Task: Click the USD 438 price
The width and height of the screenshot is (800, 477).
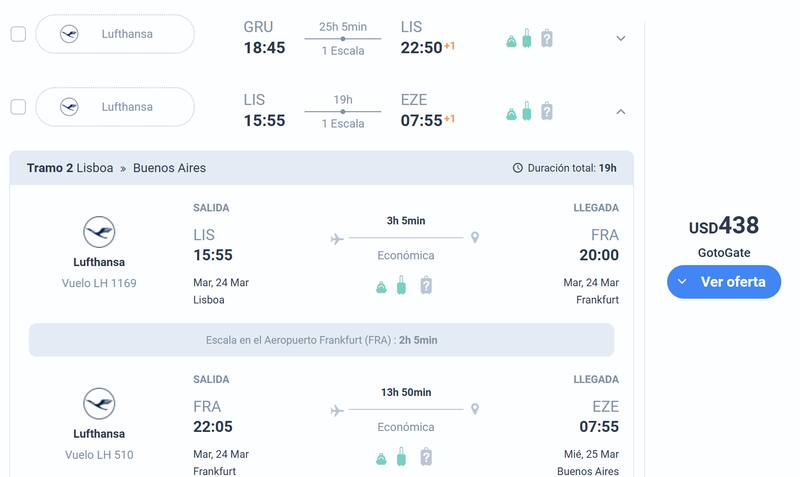Action: click(723, 226)
